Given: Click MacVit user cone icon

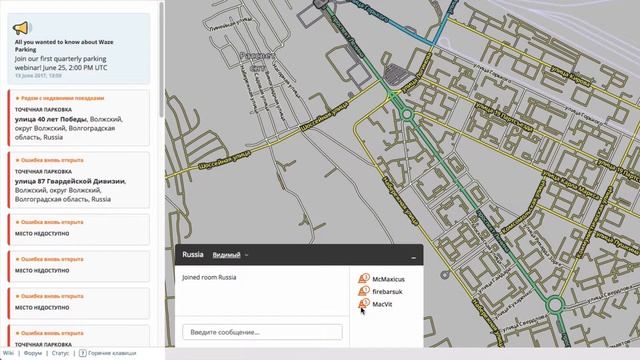Looking at the screenshot, I should pyautogui.click(x=363, y=304).
